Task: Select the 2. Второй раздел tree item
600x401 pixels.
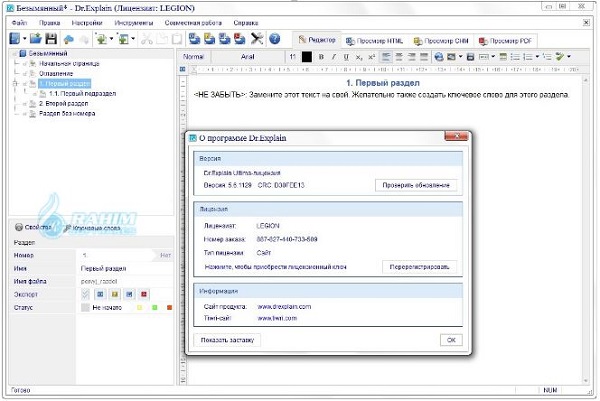Action: tap(64, 104)
